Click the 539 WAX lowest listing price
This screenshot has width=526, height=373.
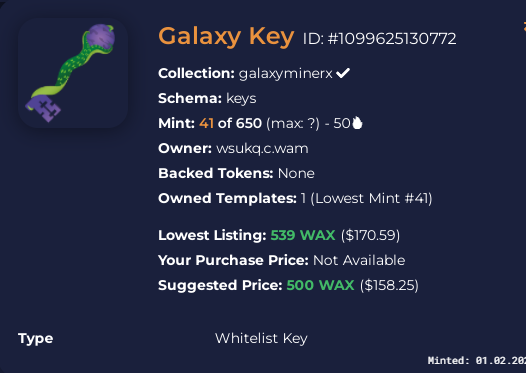point(303,235)
